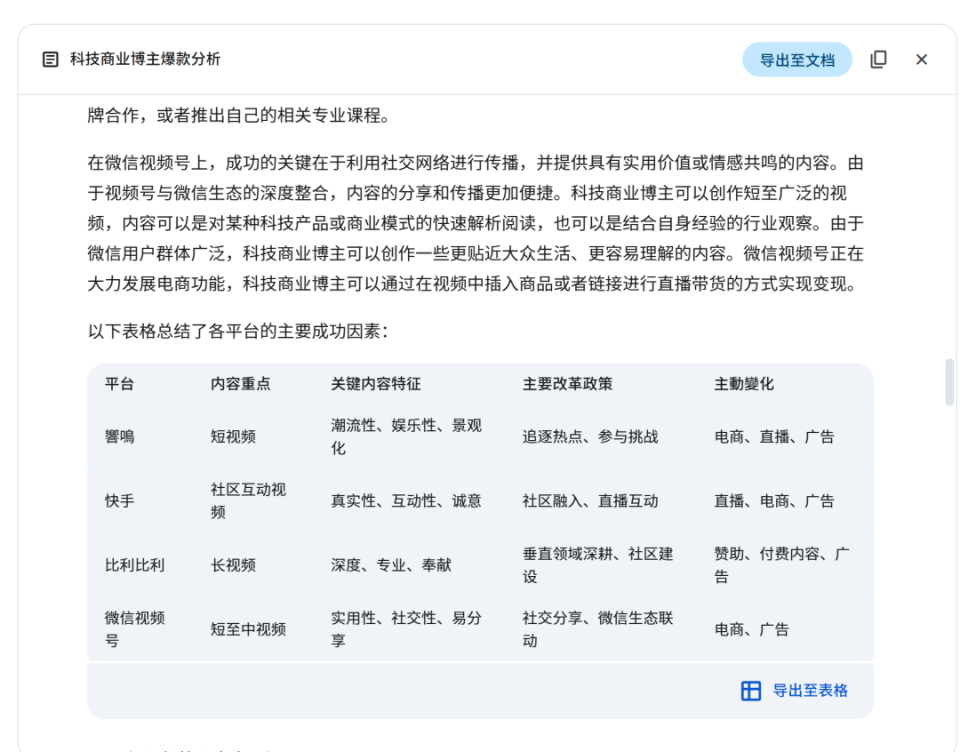Screen dimensions: 960x752
Task: Click the 平台 column header
Action: click(x=119, y=384)
